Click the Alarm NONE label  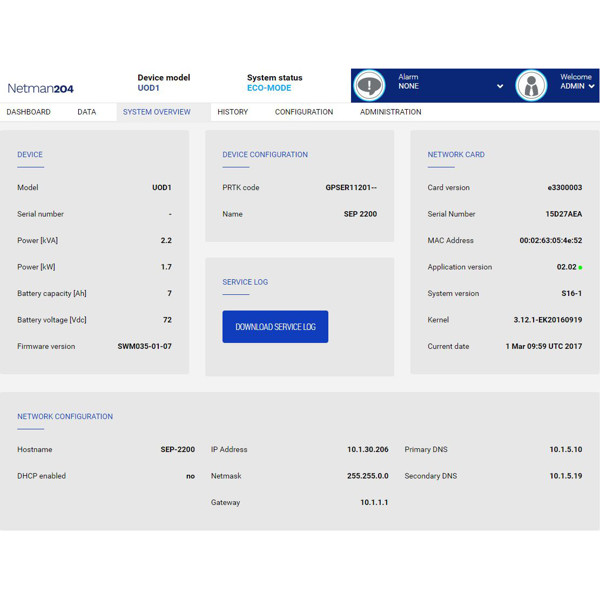pyautogui.click(x=408, y=82)
